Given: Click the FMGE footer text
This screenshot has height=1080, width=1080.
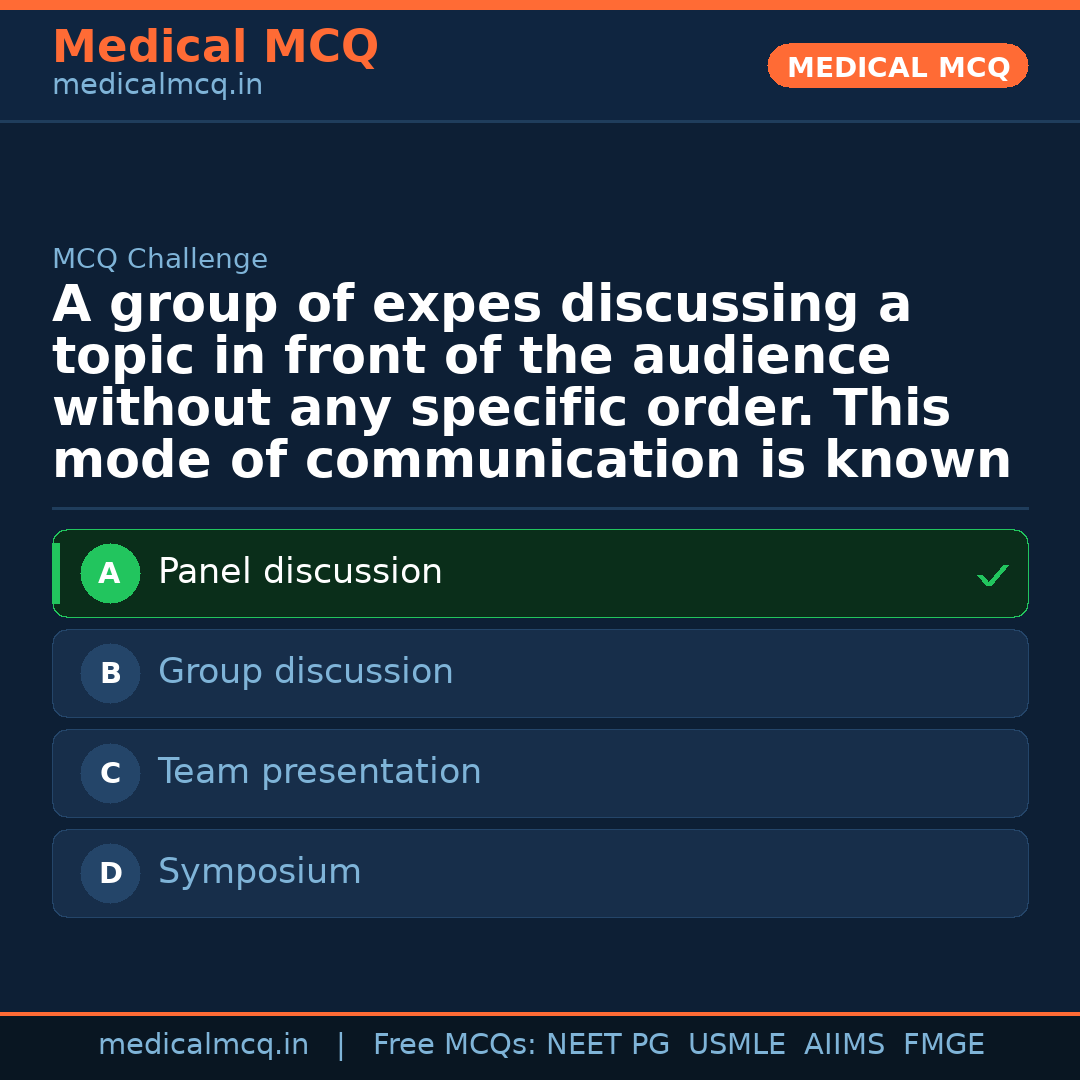Looking at the screenshot, I should coord(944,1044).
